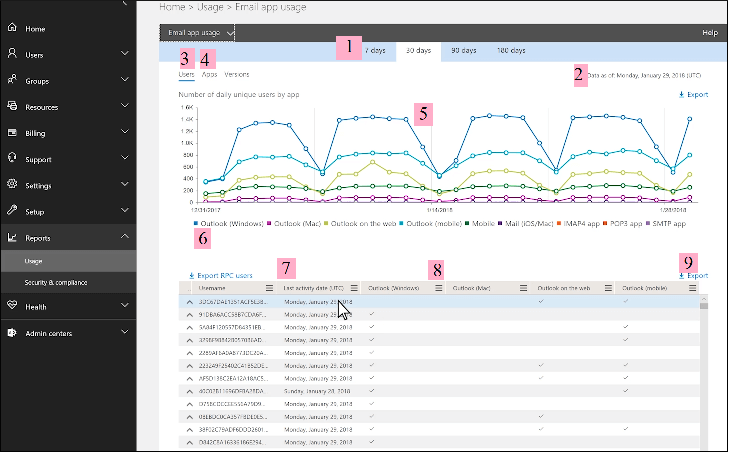Click the Help button in header bar
730x454 pixels.
click(710, 33)
